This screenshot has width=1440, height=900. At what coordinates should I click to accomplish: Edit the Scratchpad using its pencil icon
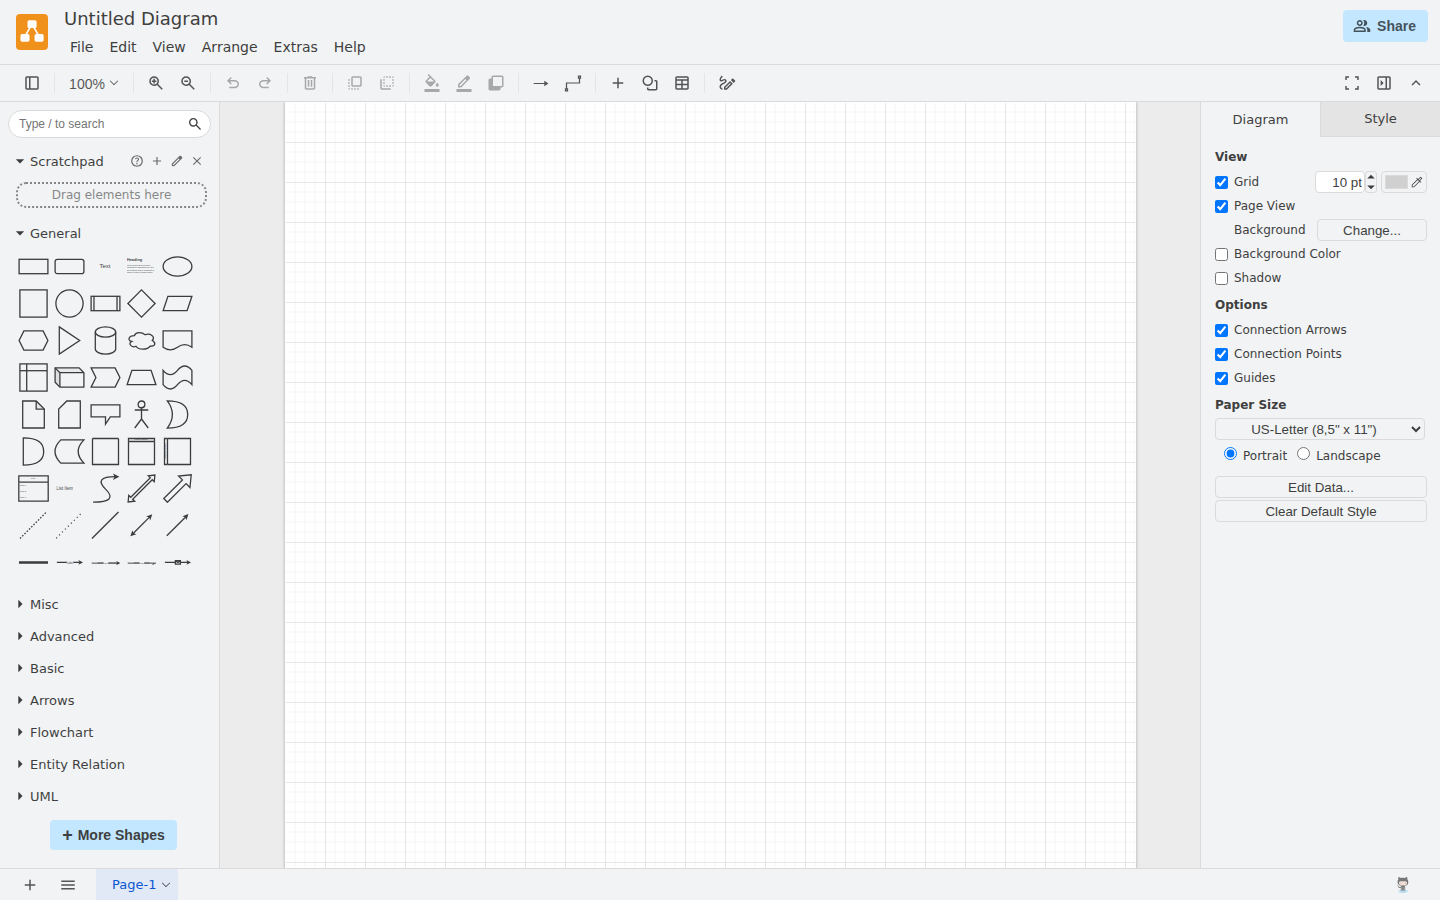(x=177, y=160)
